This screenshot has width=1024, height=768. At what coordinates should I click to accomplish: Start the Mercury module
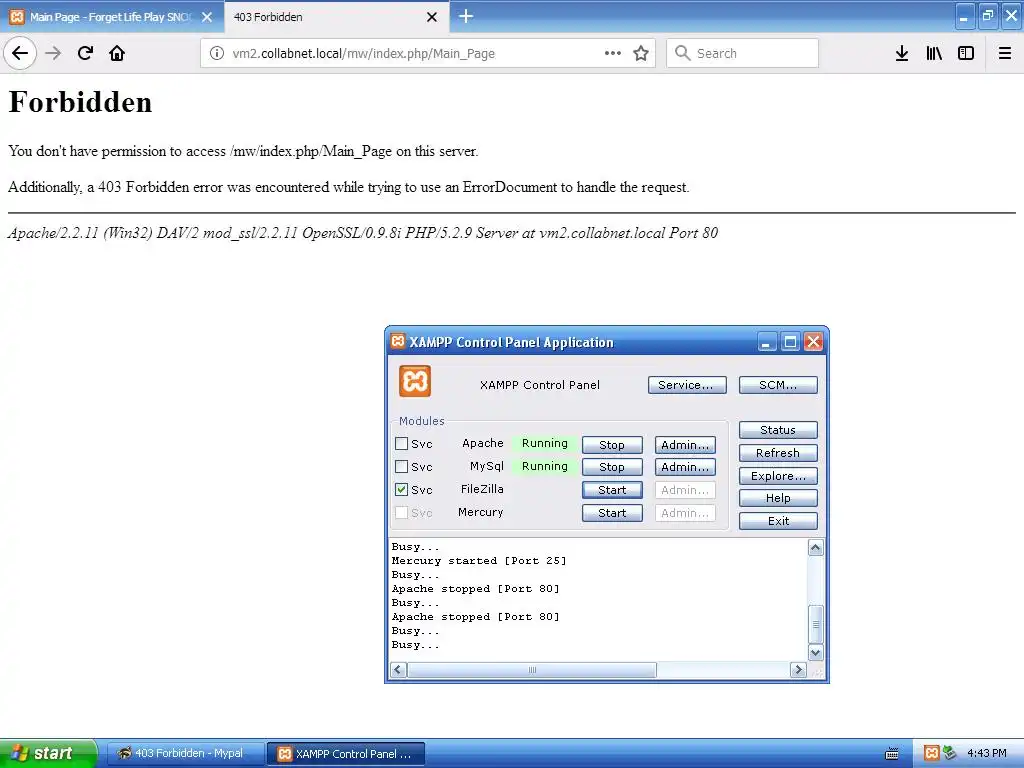[x=612, y=513]
